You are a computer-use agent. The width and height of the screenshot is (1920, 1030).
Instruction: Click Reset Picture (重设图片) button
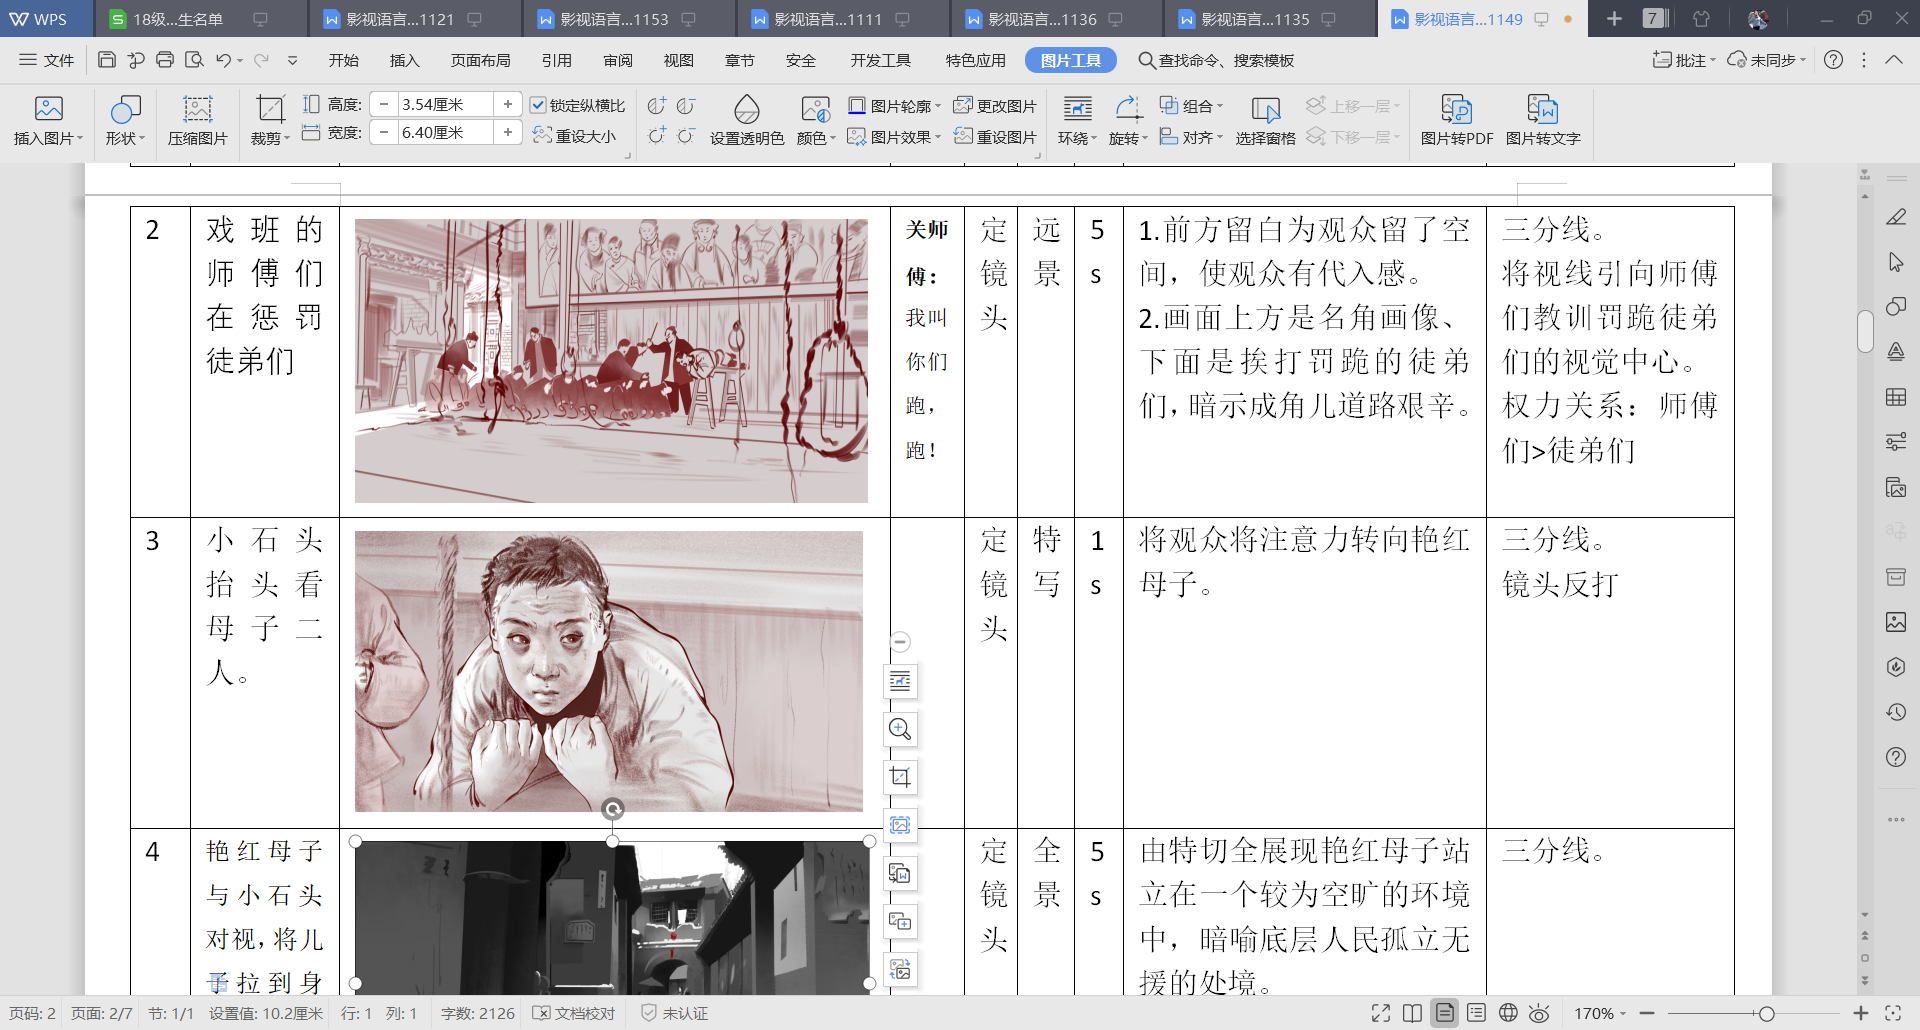995,137
